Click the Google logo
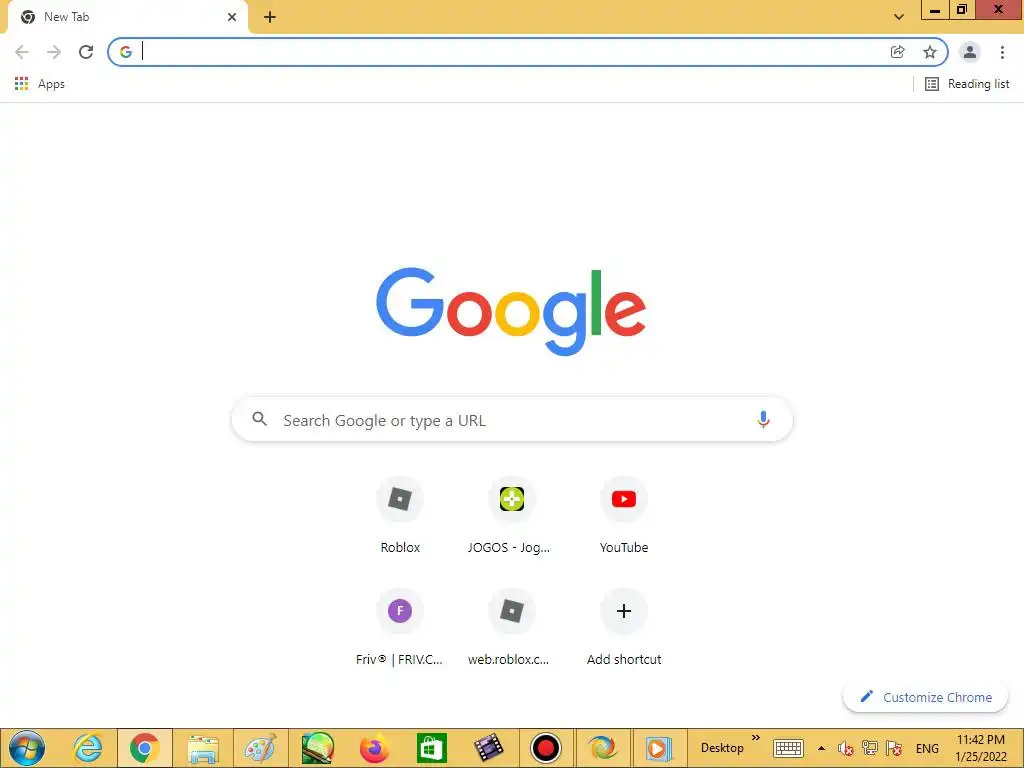Image resolution: width=1024 pixels, height=768 pixels. 511,312
